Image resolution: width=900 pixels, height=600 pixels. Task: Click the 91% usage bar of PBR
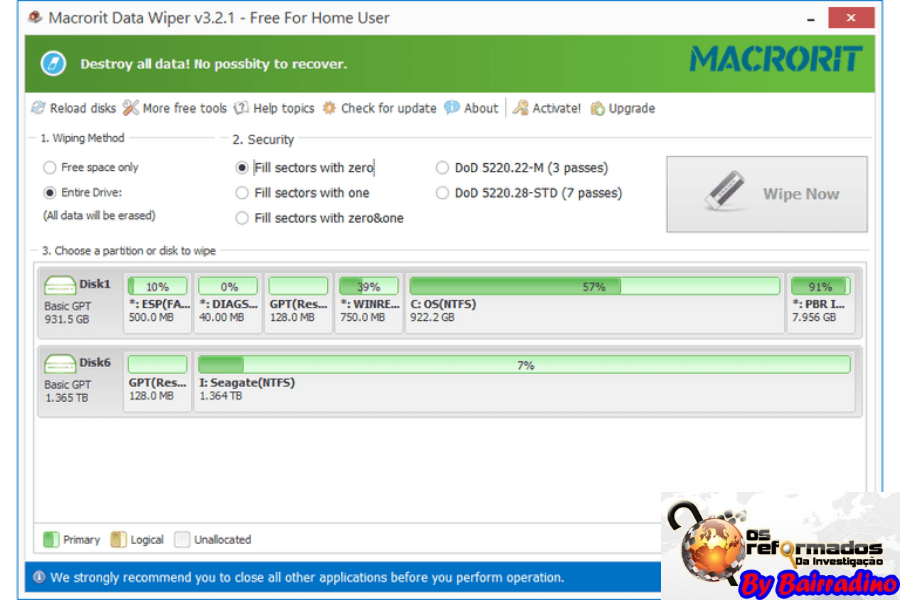click(821, 286)
